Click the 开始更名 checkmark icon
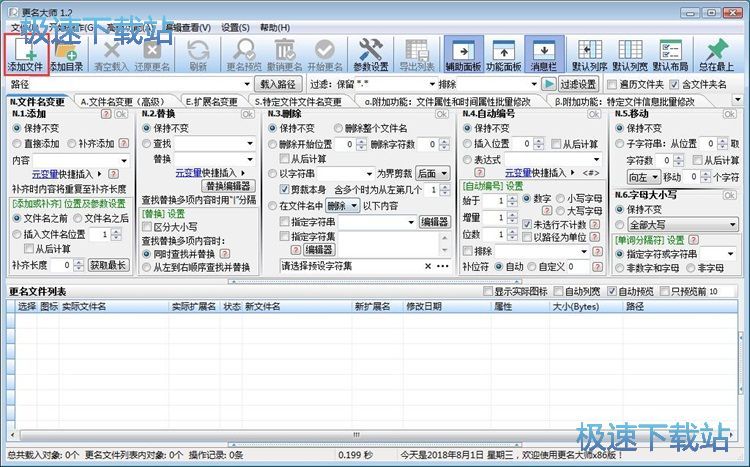Image resolution: width=750 pixels, height=467 pixels. pyautogui.click(x=325, y=54)
